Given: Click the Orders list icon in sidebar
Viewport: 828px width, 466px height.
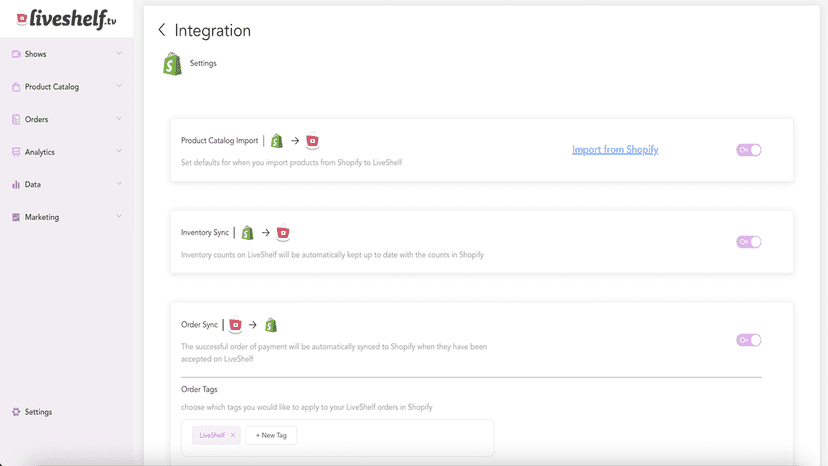Looking at the screenshot, I should pos(16,119).
